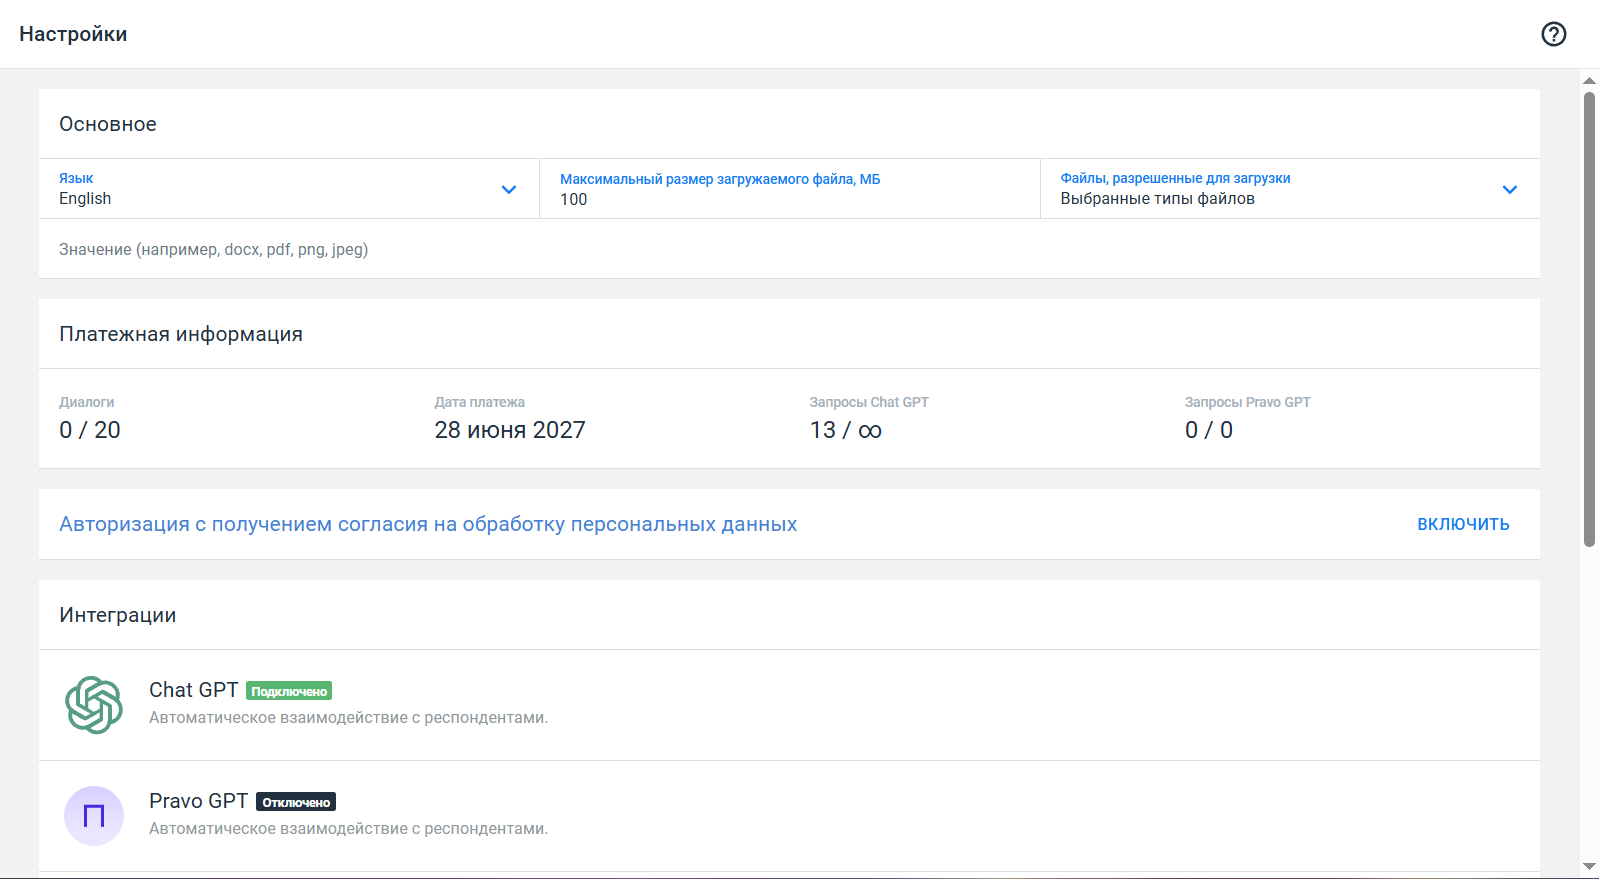The height and width of the screenshot is (879, 1599).
Task: Click the payment date 28 июня 2027
Action: click(509, 430)
